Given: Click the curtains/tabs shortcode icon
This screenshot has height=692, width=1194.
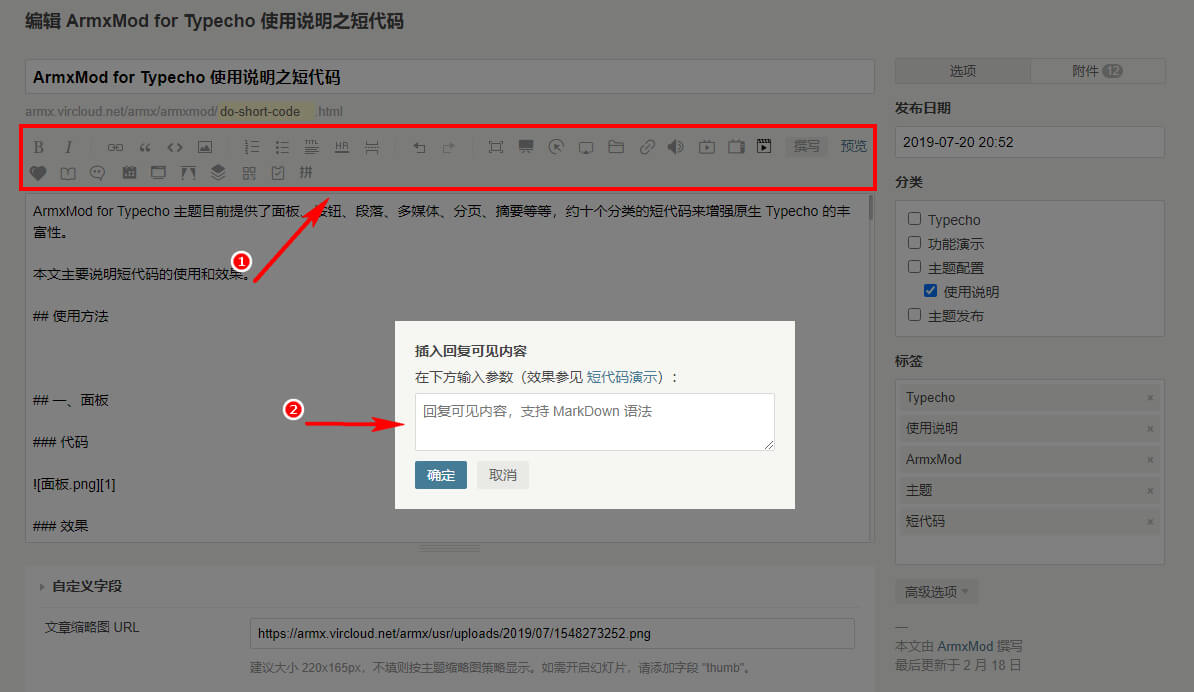Looking at the screenshot, I should (x=188, y=173).
